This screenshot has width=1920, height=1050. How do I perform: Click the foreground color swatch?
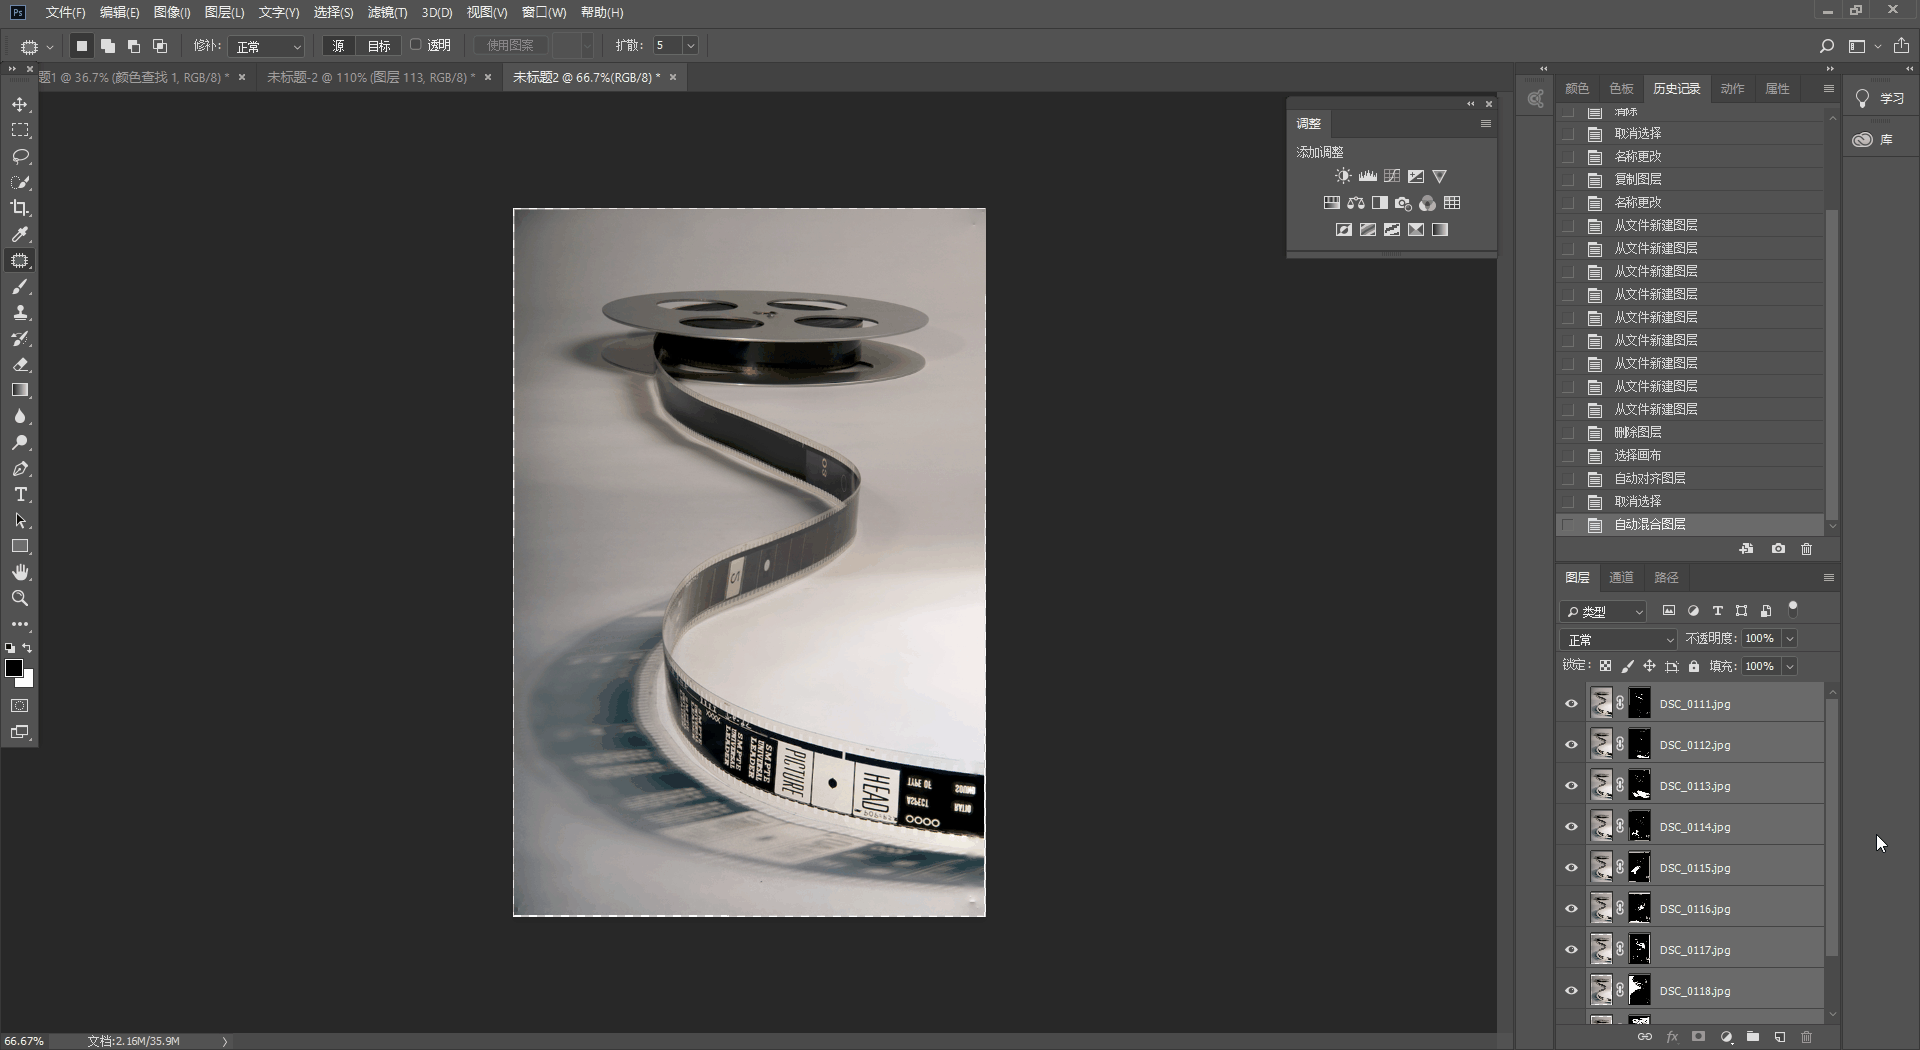click(x=14, y=668)
